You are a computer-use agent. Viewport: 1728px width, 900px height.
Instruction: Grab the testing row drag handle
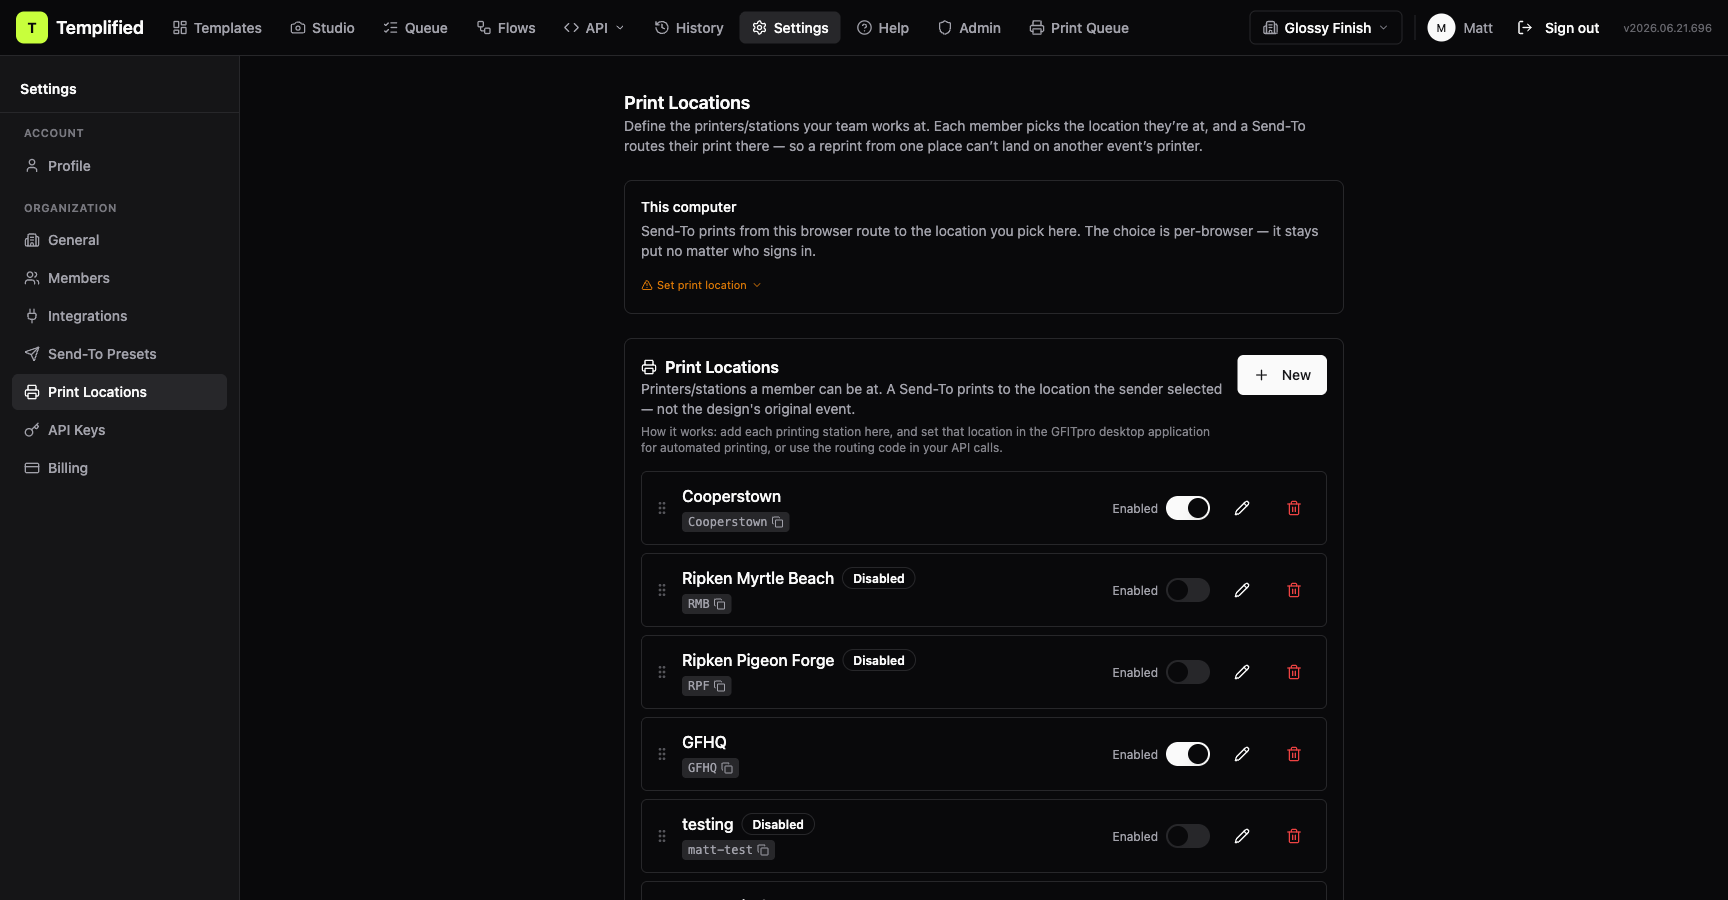coord(662,836)
